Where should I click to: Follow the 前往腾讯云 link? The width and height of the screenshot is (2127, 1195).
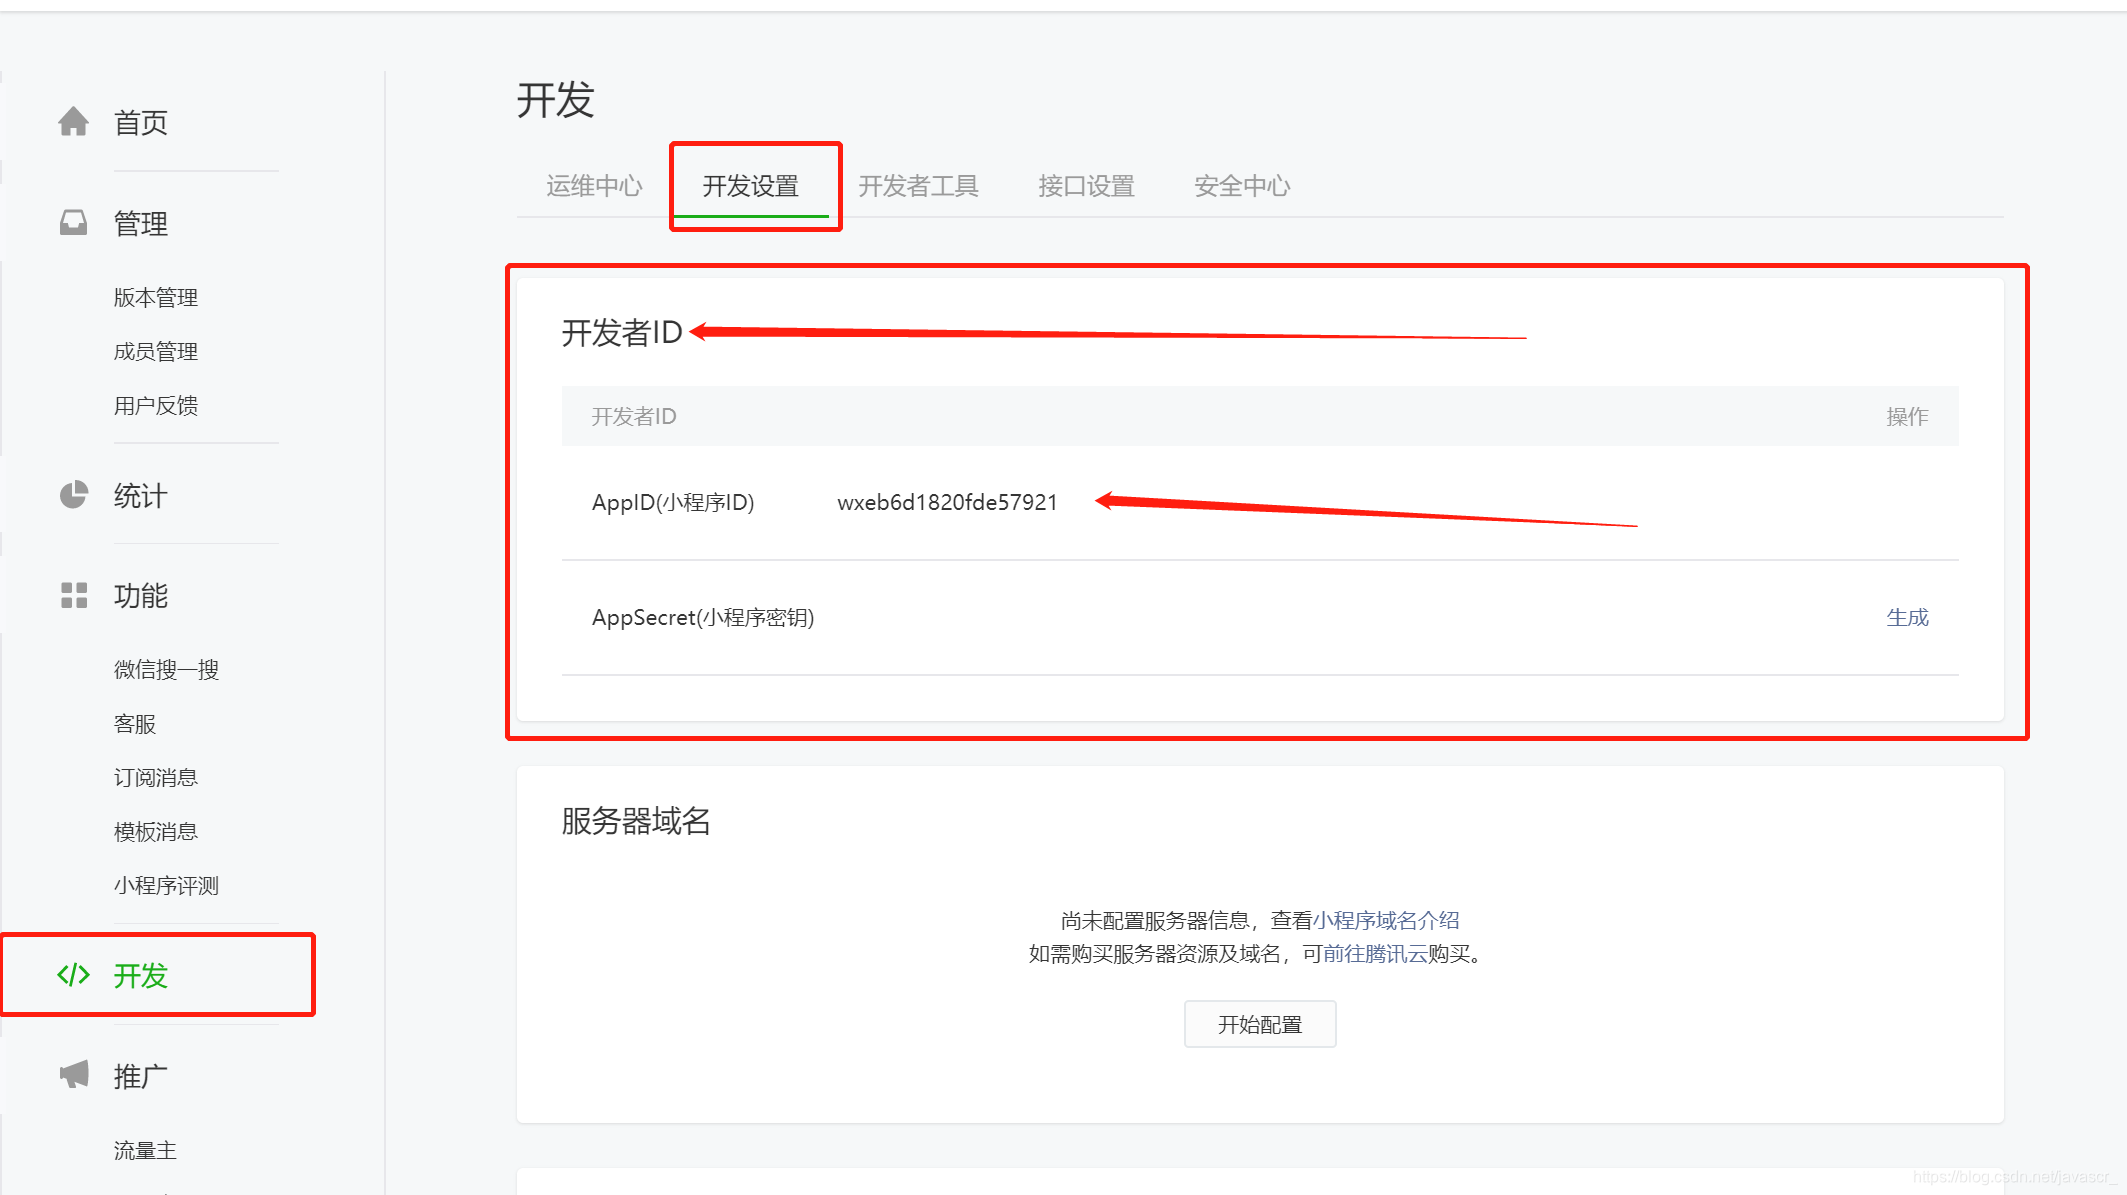click(1375, 953)
